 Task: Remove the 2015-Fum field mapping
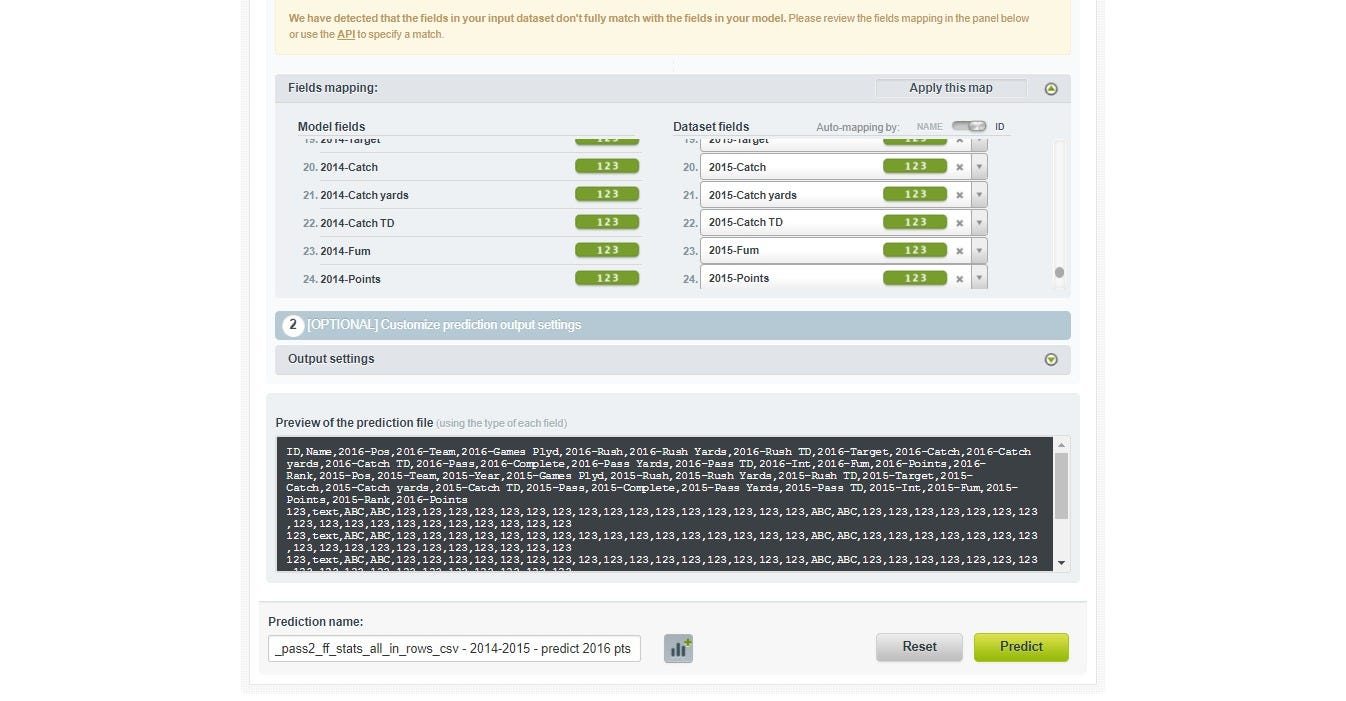point(959,251)
